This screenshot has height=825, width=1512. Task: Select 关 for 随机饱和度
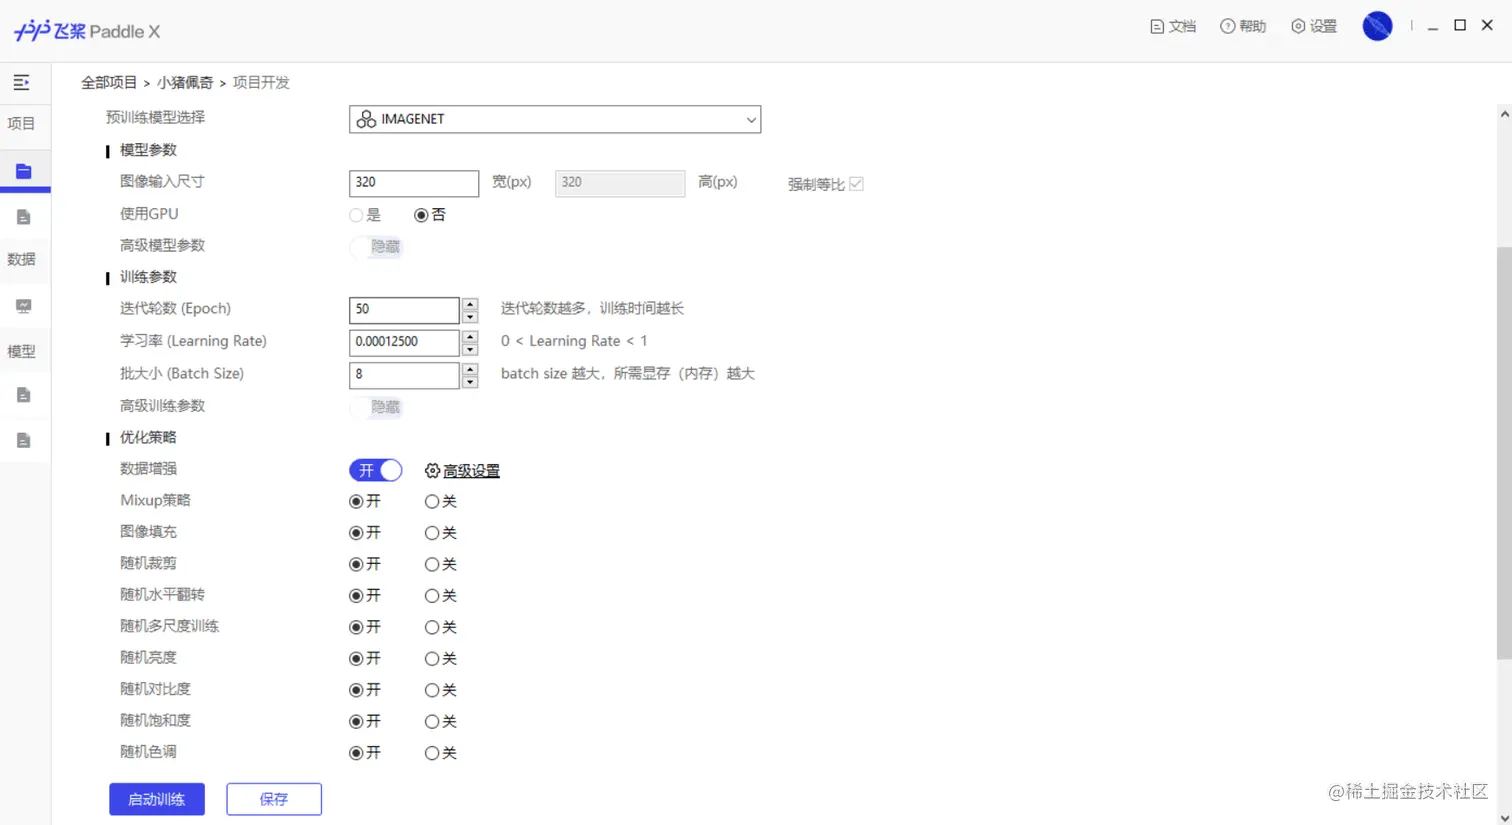pyautogui.click(x=432, y=722)
